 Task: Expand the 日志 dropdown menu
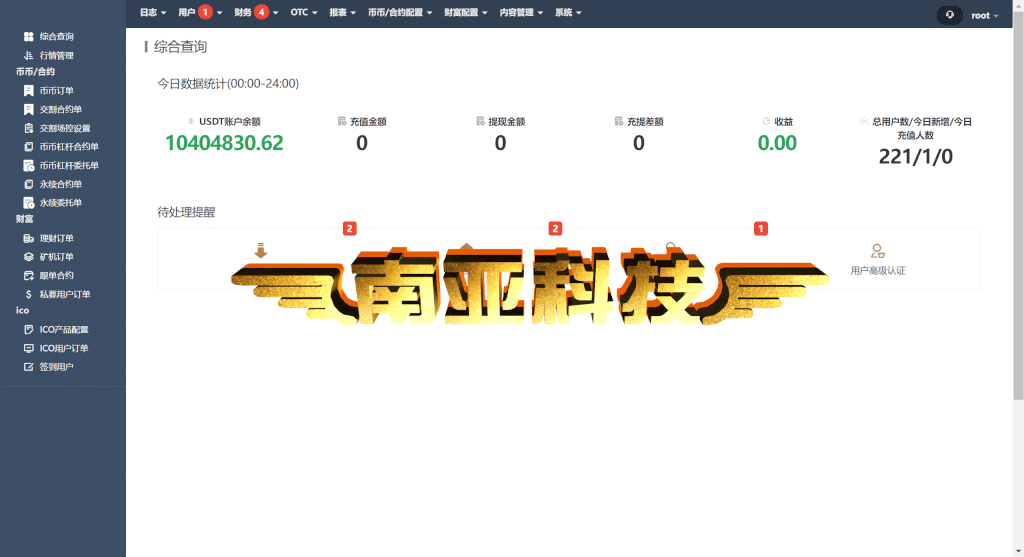pyautogui.click(x=153, y=12)
